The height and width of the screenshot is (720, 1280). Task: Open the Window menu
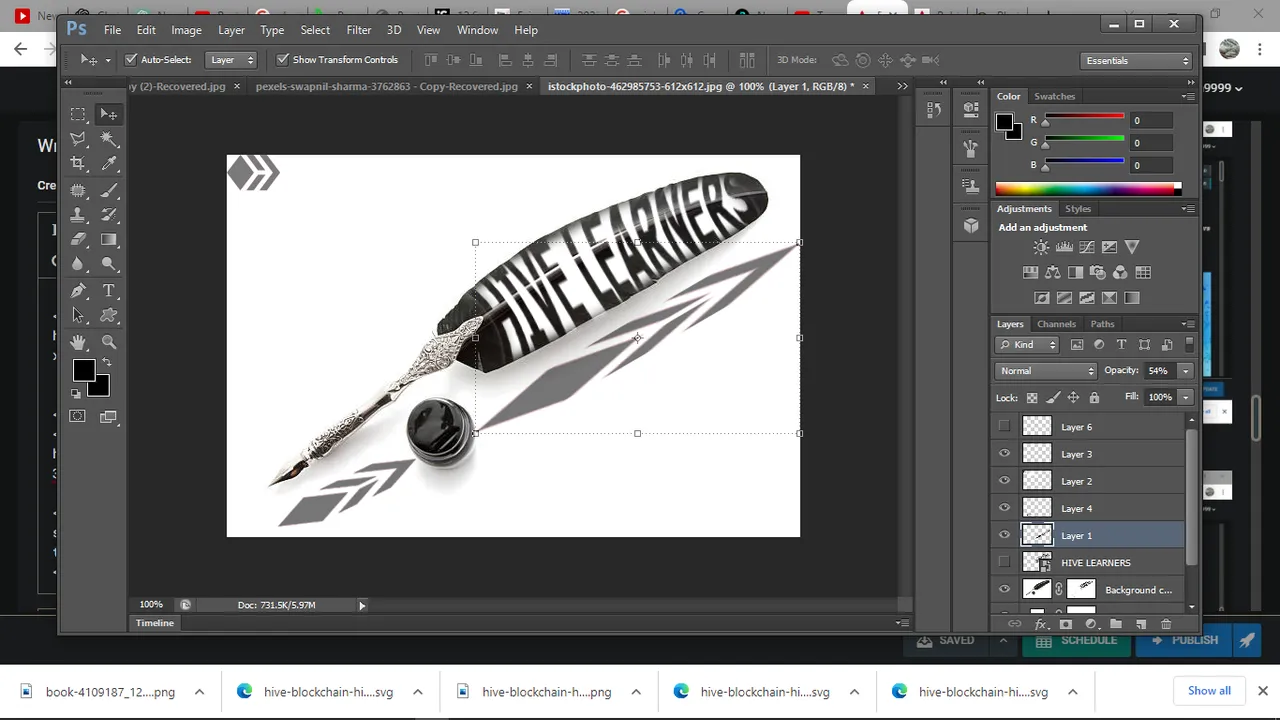(x=477, y=30)
